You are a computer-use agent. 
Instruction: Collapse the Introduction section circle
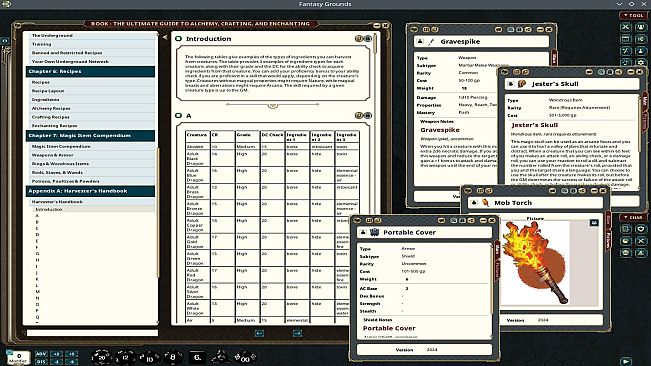click(179, 39)
